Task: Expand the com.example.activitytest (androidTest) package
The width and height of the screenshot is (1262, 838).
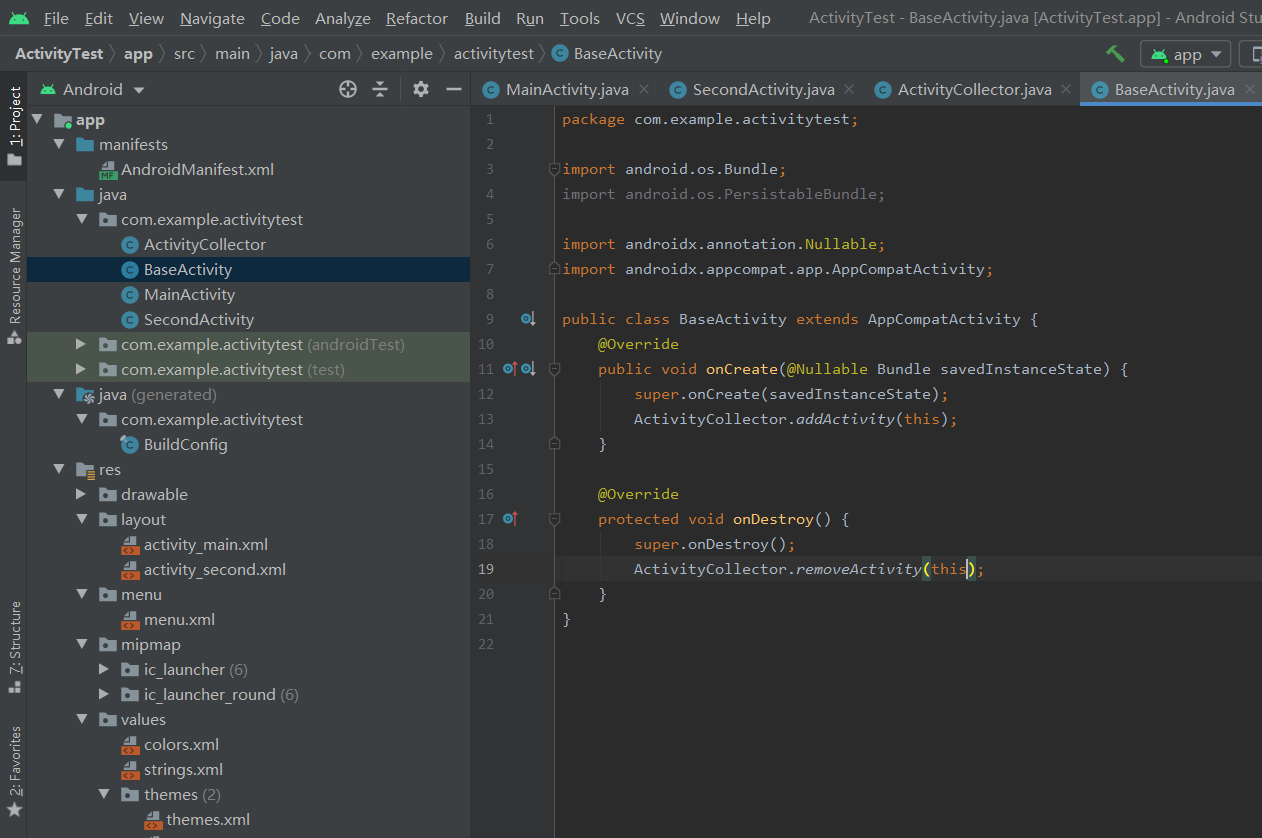Action: (x=82, y=345)
